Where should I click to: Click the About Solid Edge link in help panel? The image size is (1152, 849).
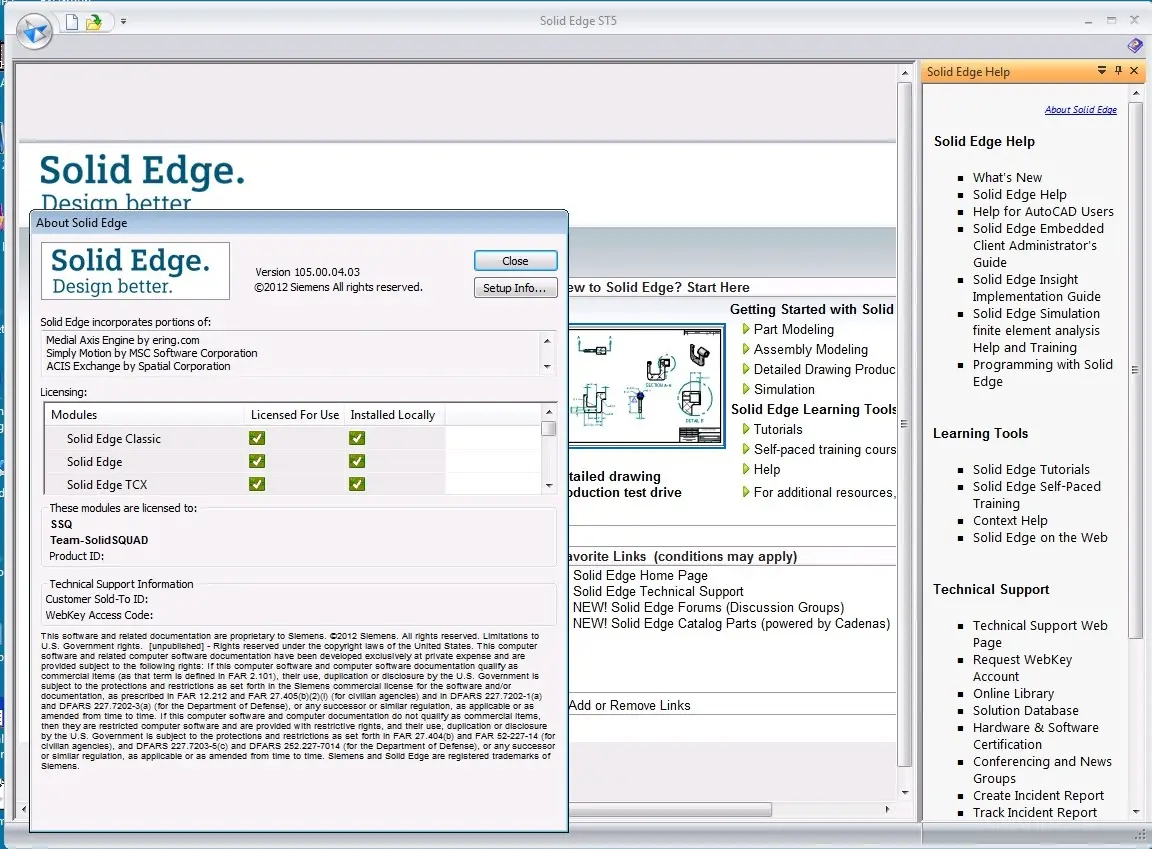1081,110
